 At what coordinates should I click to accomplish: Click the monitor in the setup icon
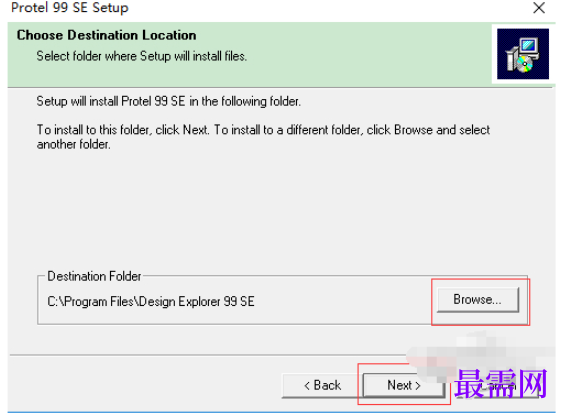(x=528, y=47)
